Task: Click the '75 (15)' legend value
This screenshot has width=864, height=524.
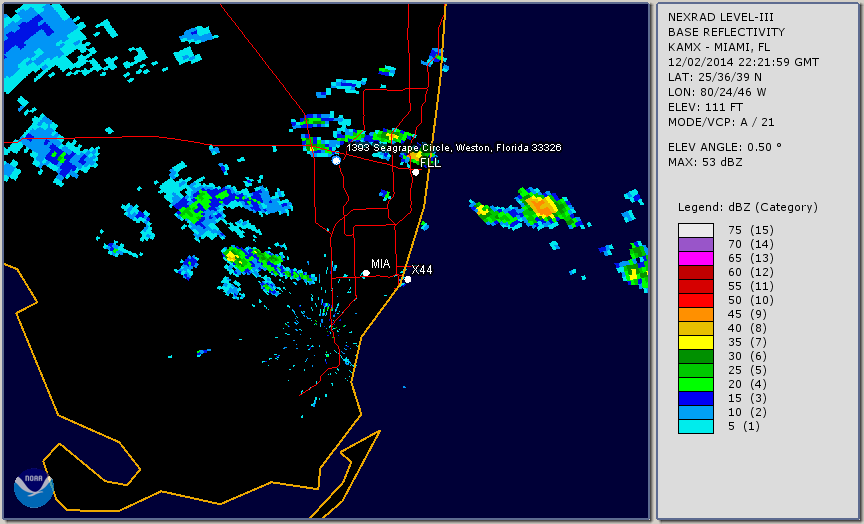Action: [x=750, y=230]
